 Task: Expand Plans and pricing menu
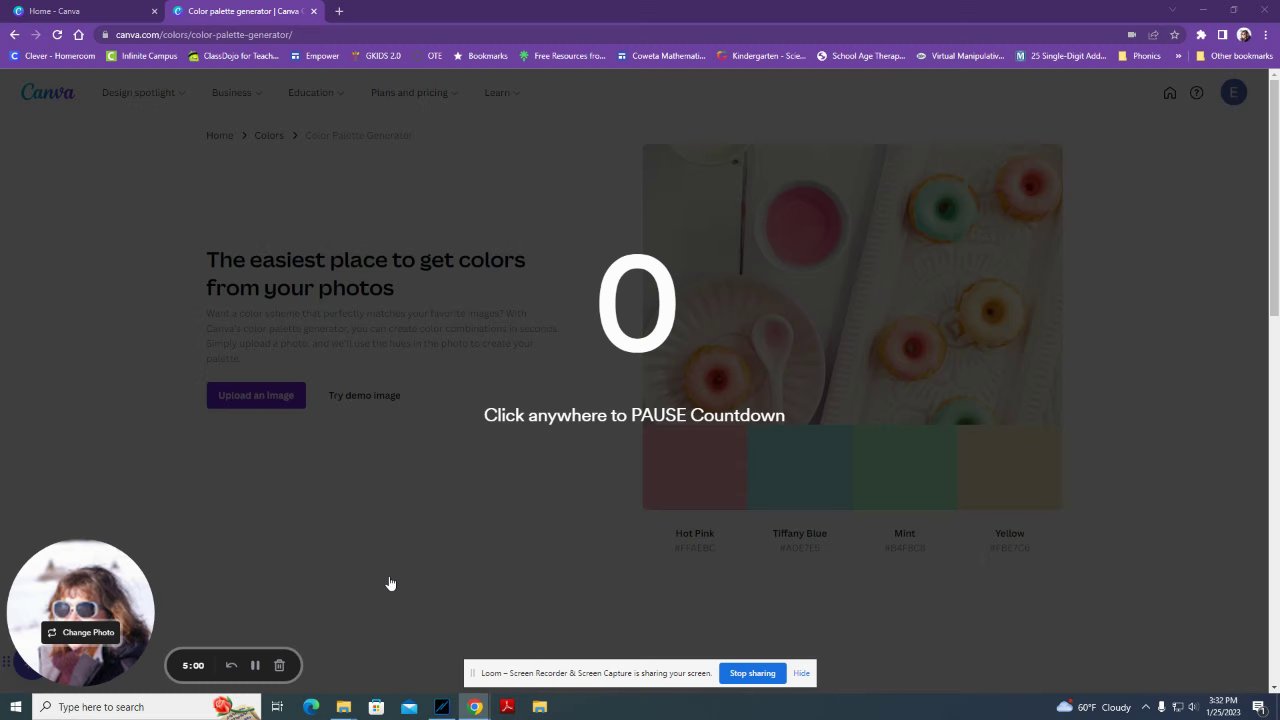click(x=414, y=93)
